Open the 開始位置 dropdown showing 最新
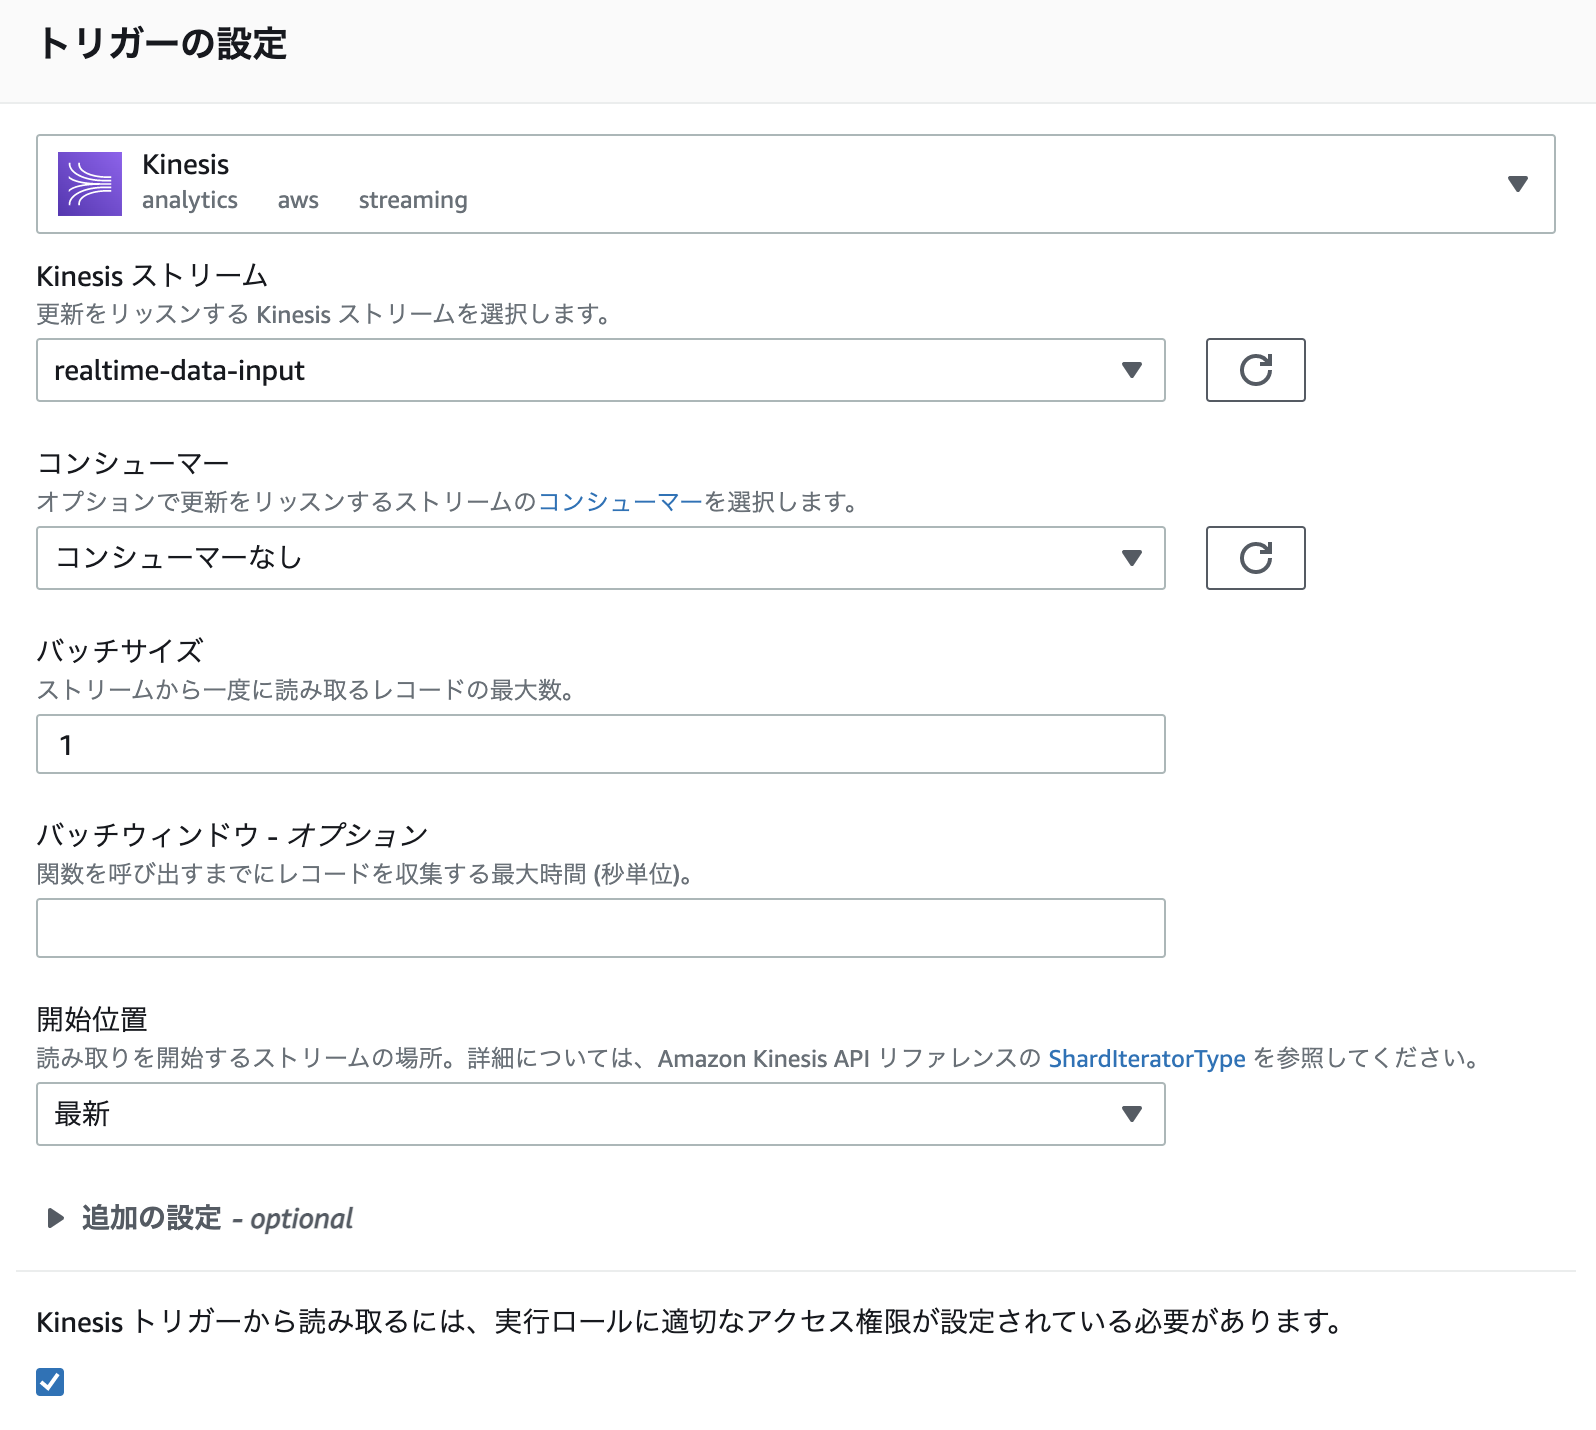Viewport: 1596px width, 1430px height. click(601, 1114)
